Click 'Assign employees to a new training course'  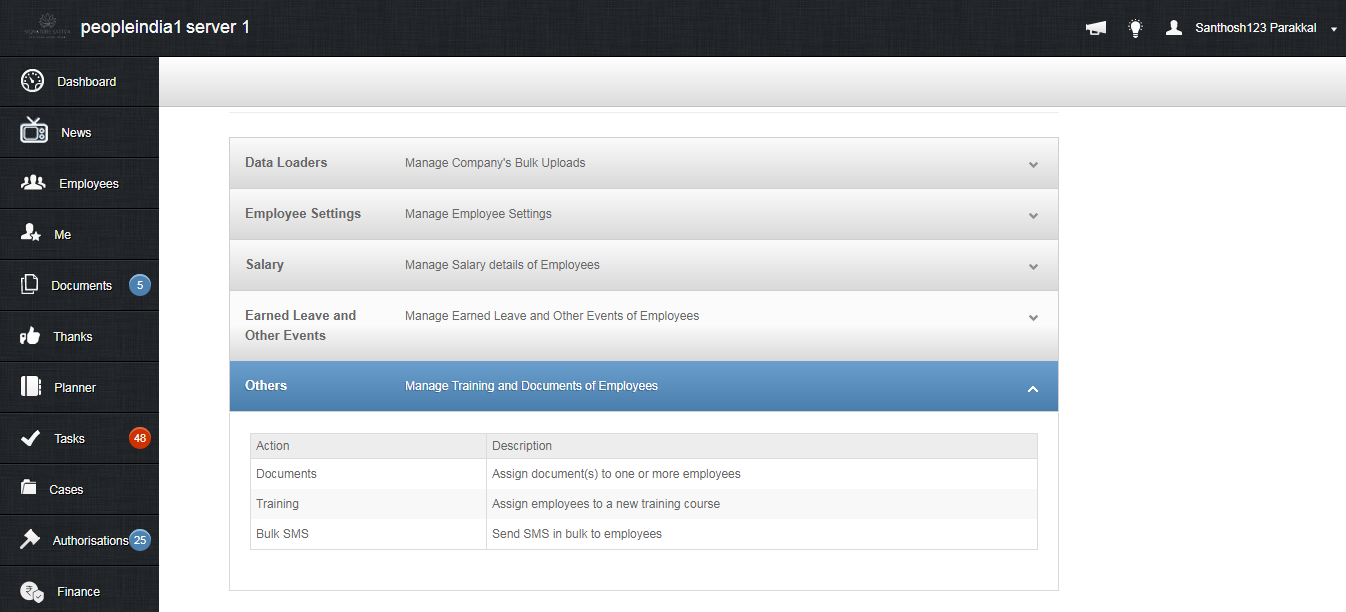click(606, 503)
